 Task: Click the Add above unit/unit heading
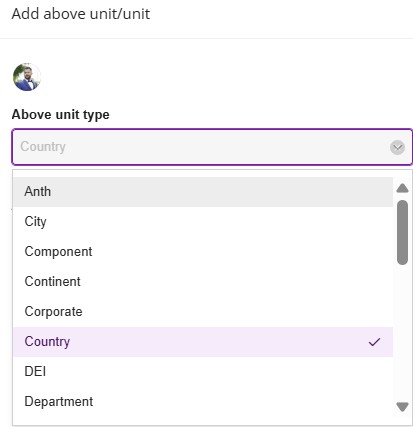(x=81, y=14)
